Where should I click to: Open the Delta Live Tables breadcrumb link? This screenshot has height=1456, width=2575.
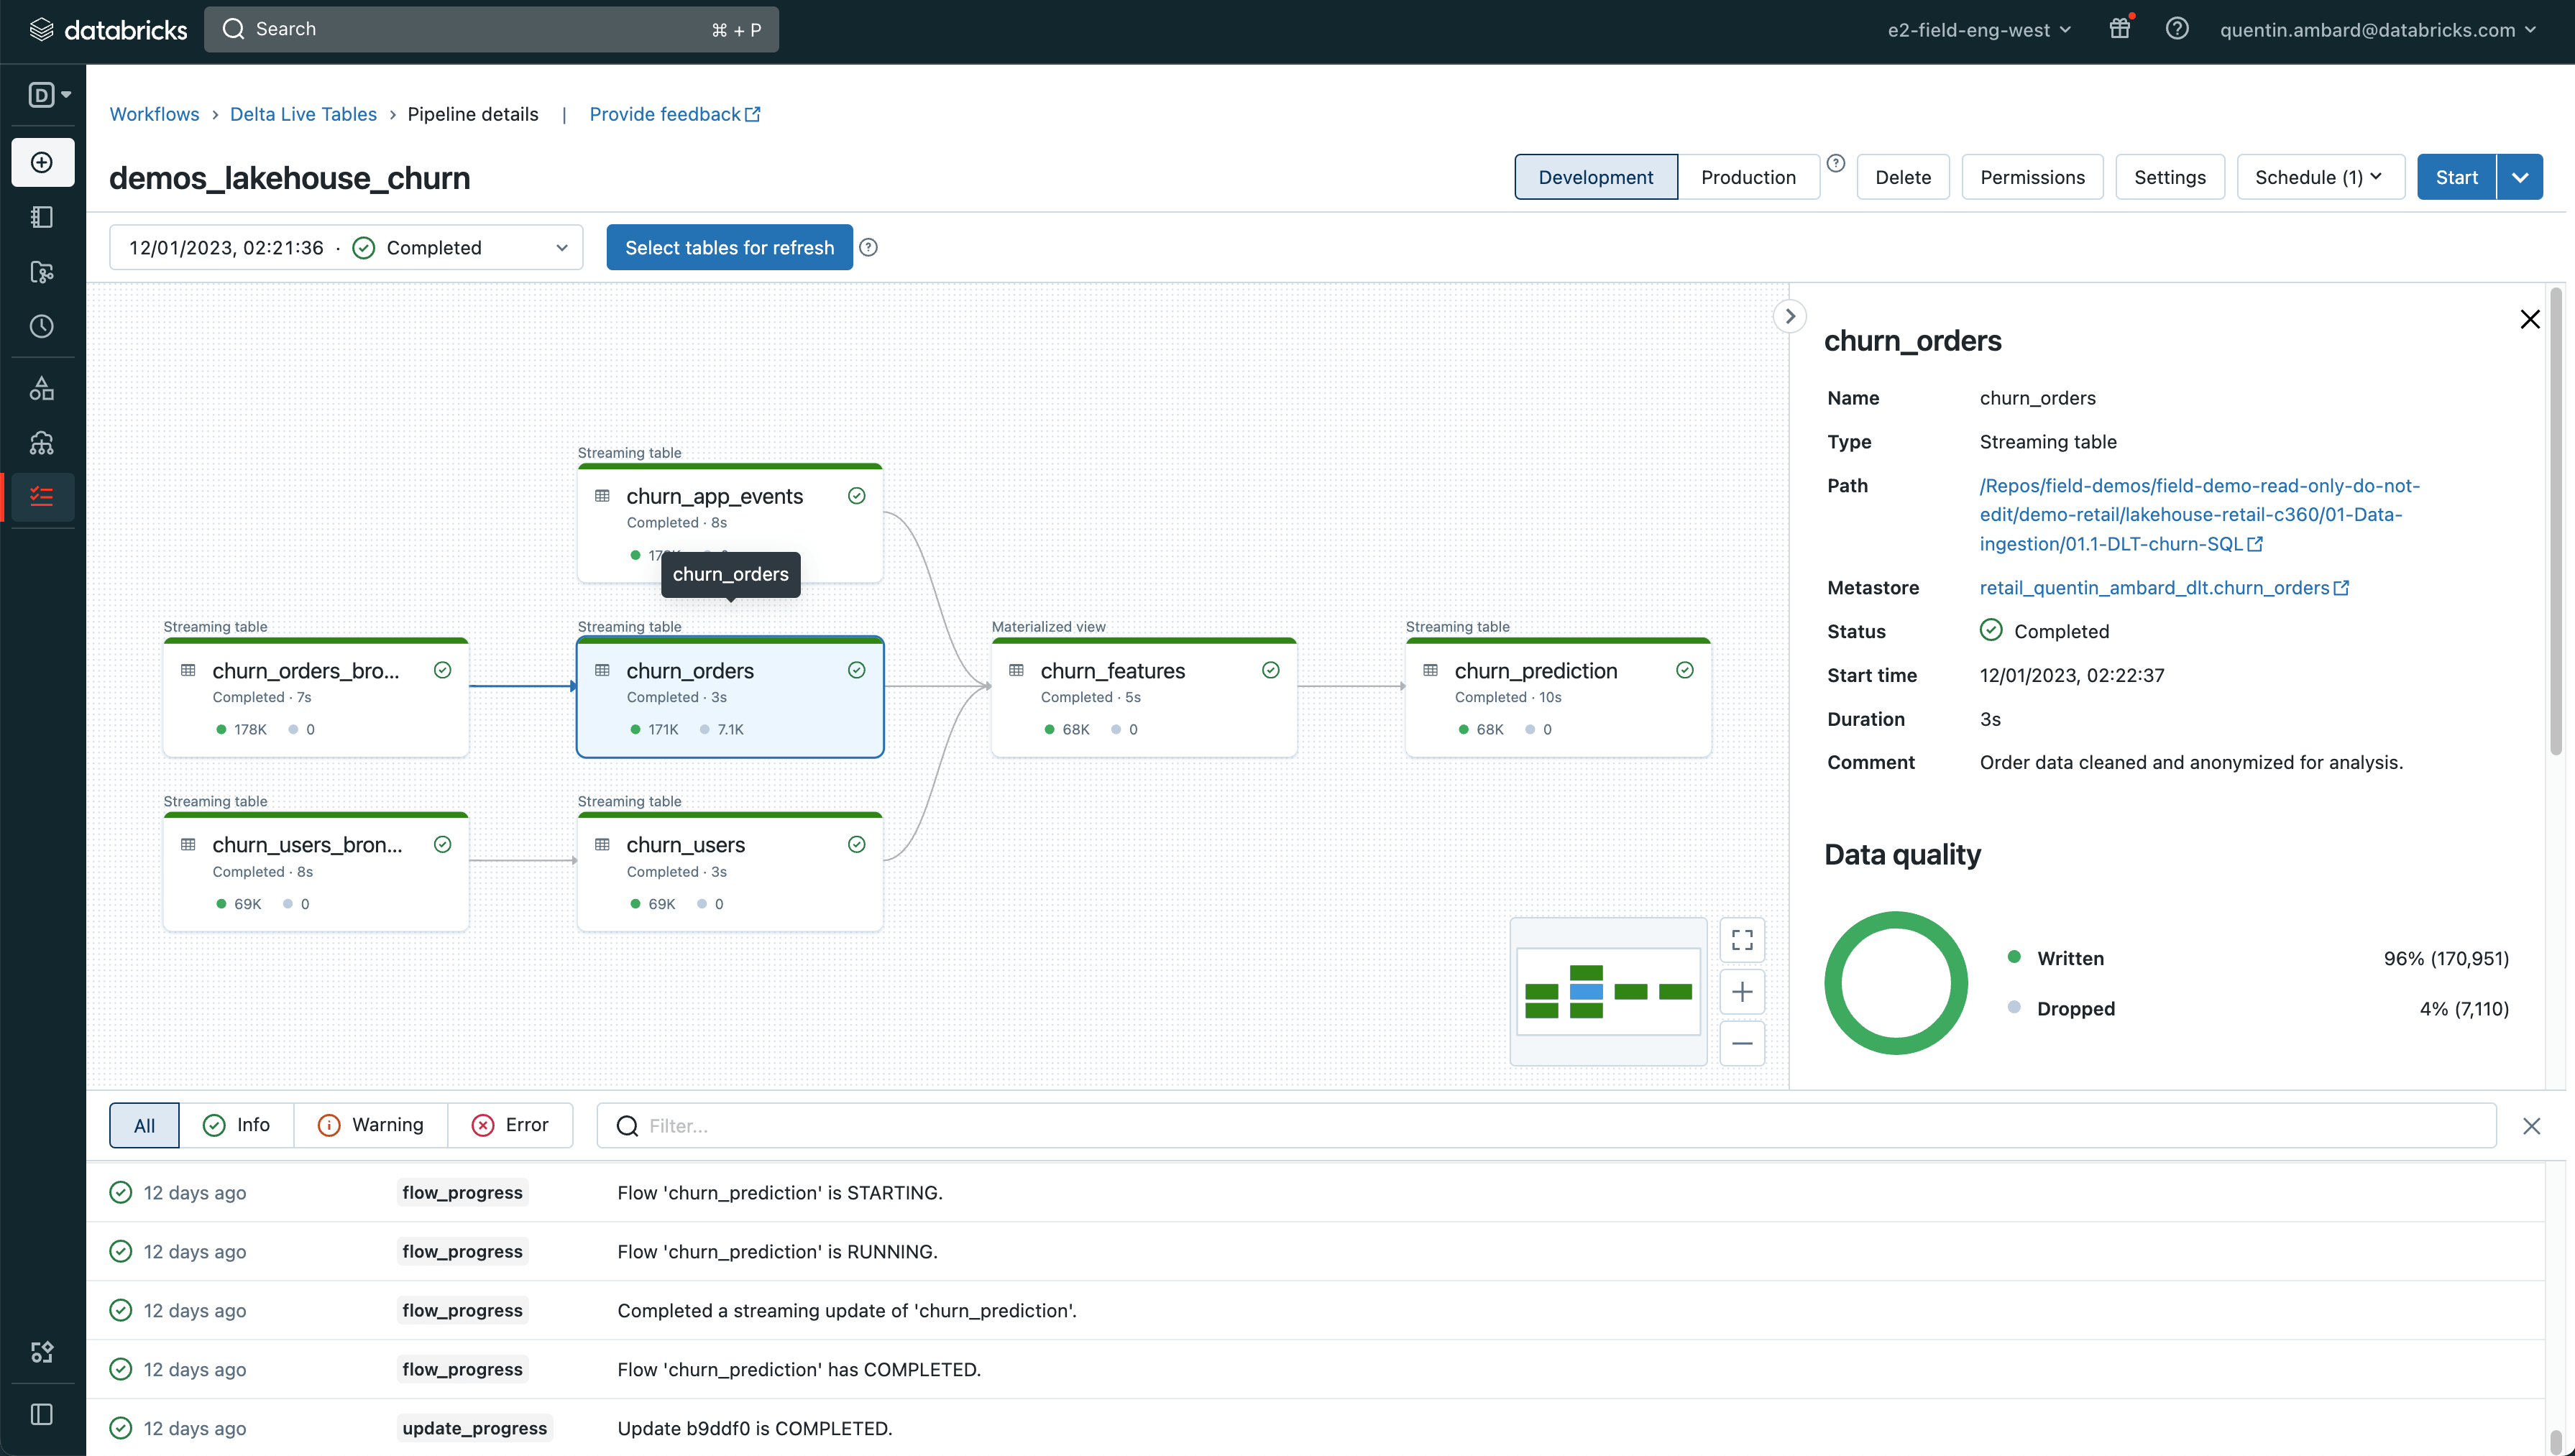click(303, 114)
